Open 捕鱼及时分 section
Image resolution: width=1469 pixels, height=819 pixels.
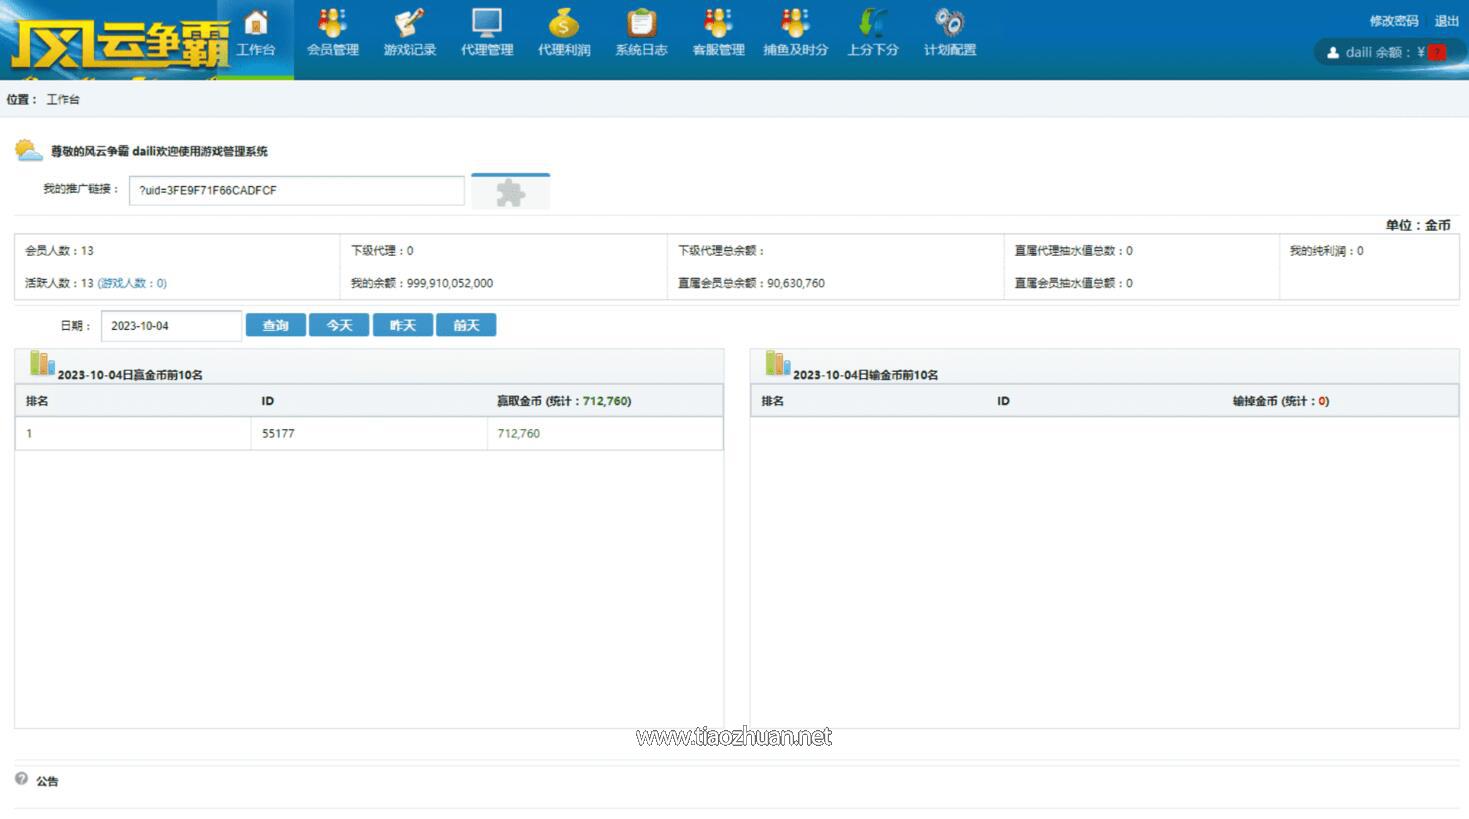[796, 32]
